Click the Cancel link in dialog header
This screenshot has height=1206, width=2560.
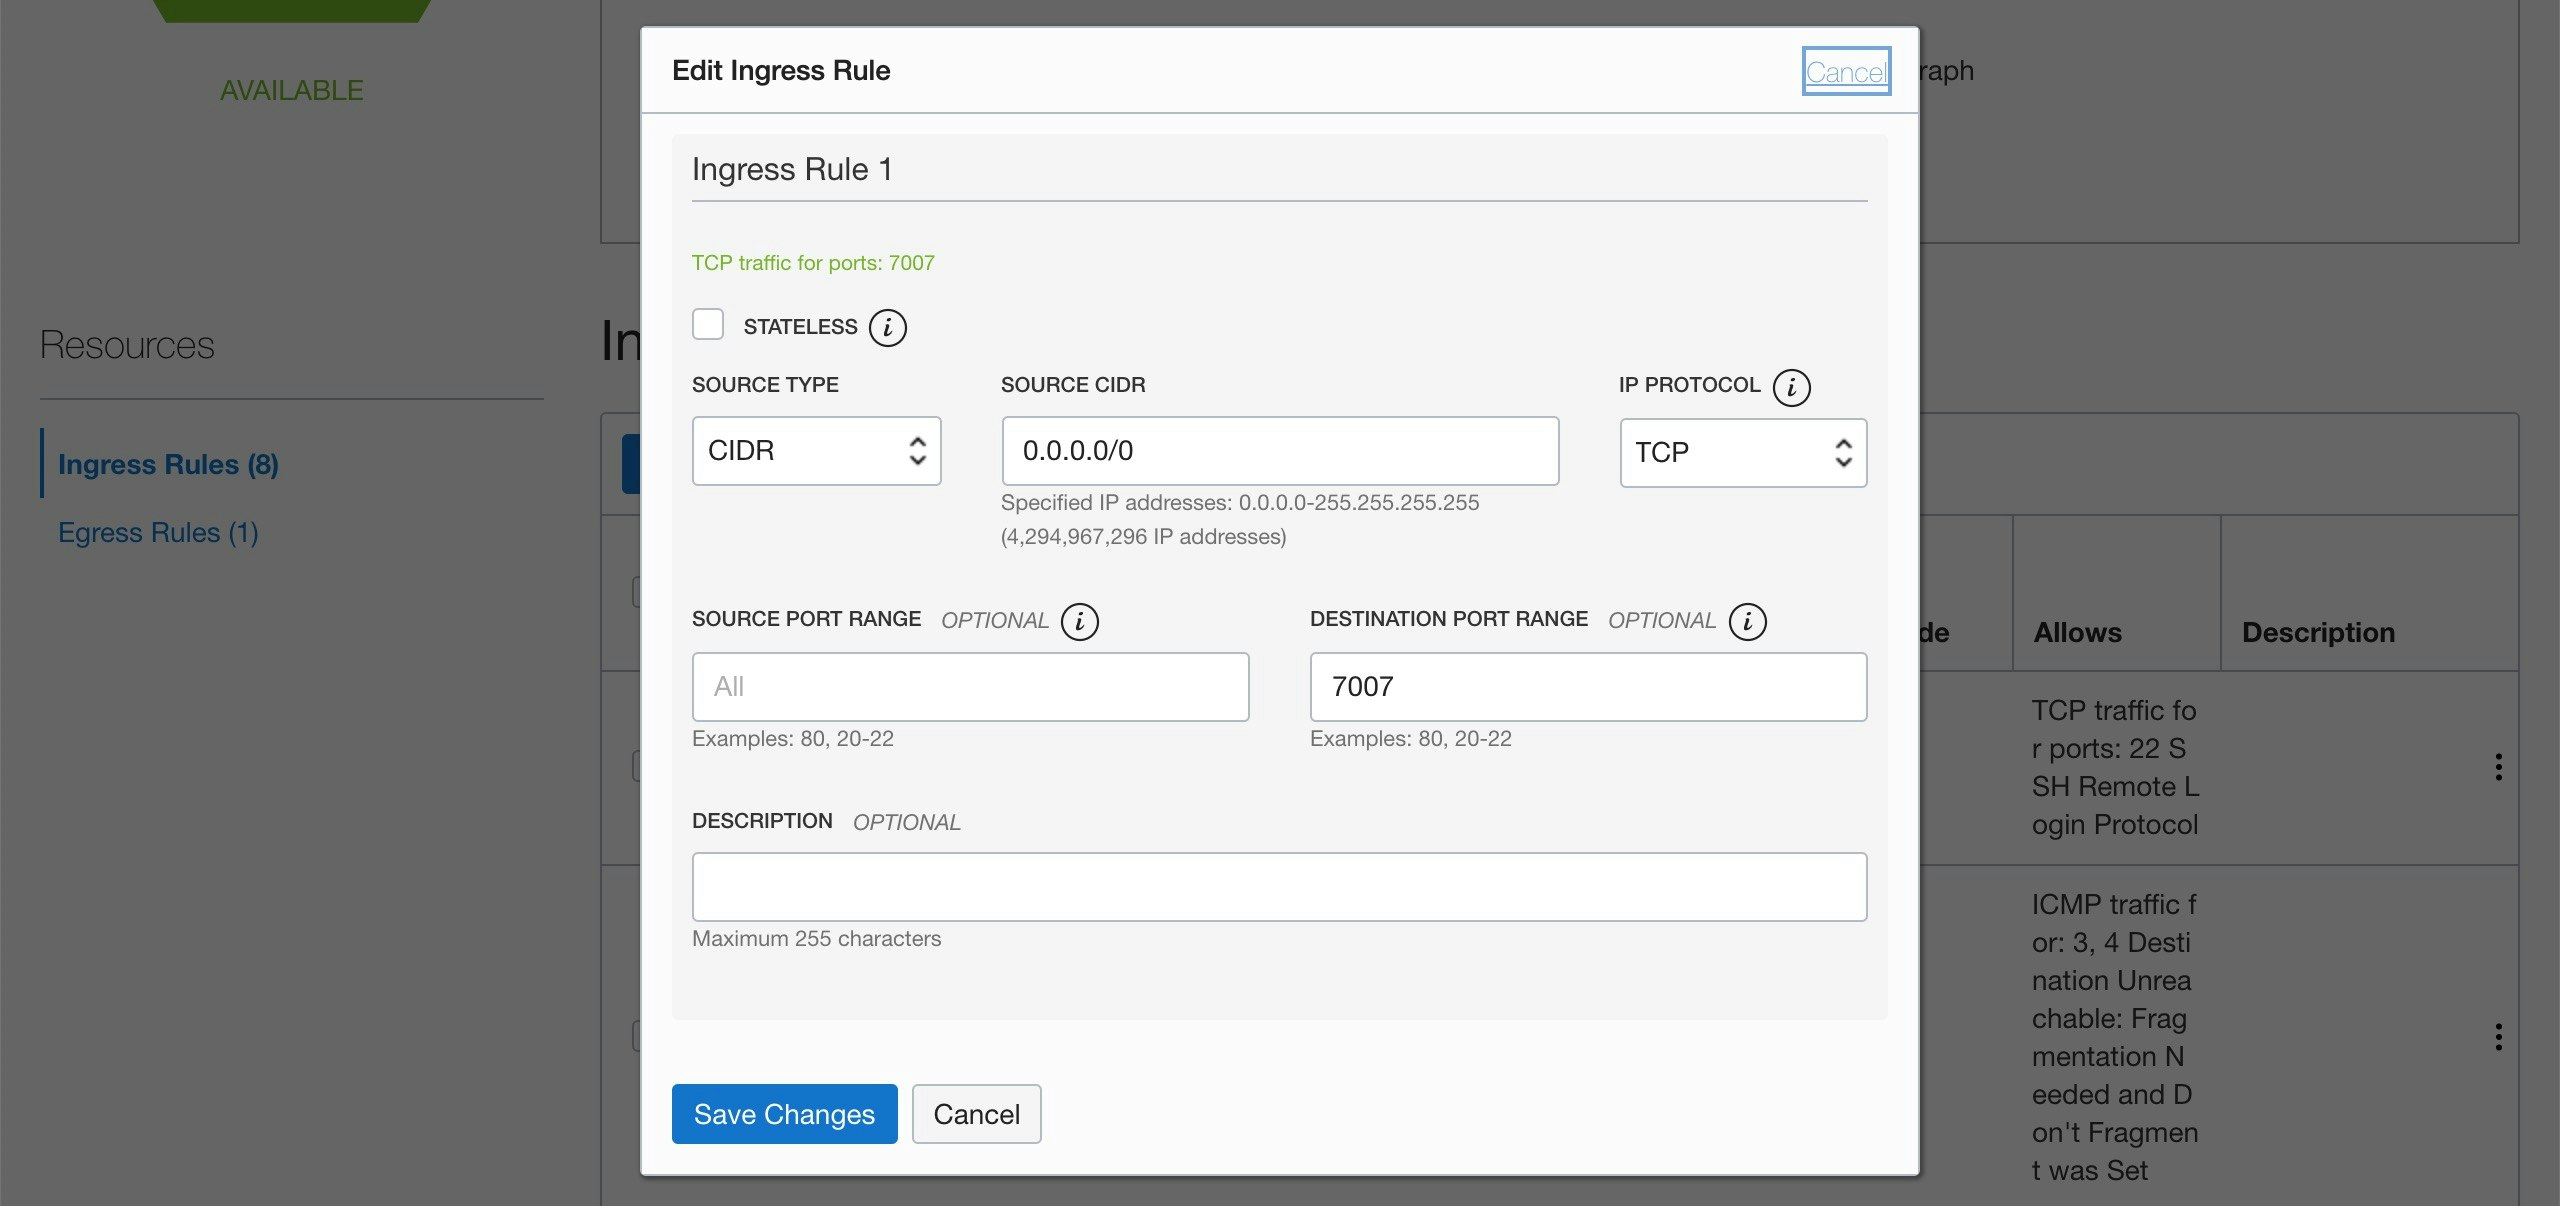[1845, 72]
